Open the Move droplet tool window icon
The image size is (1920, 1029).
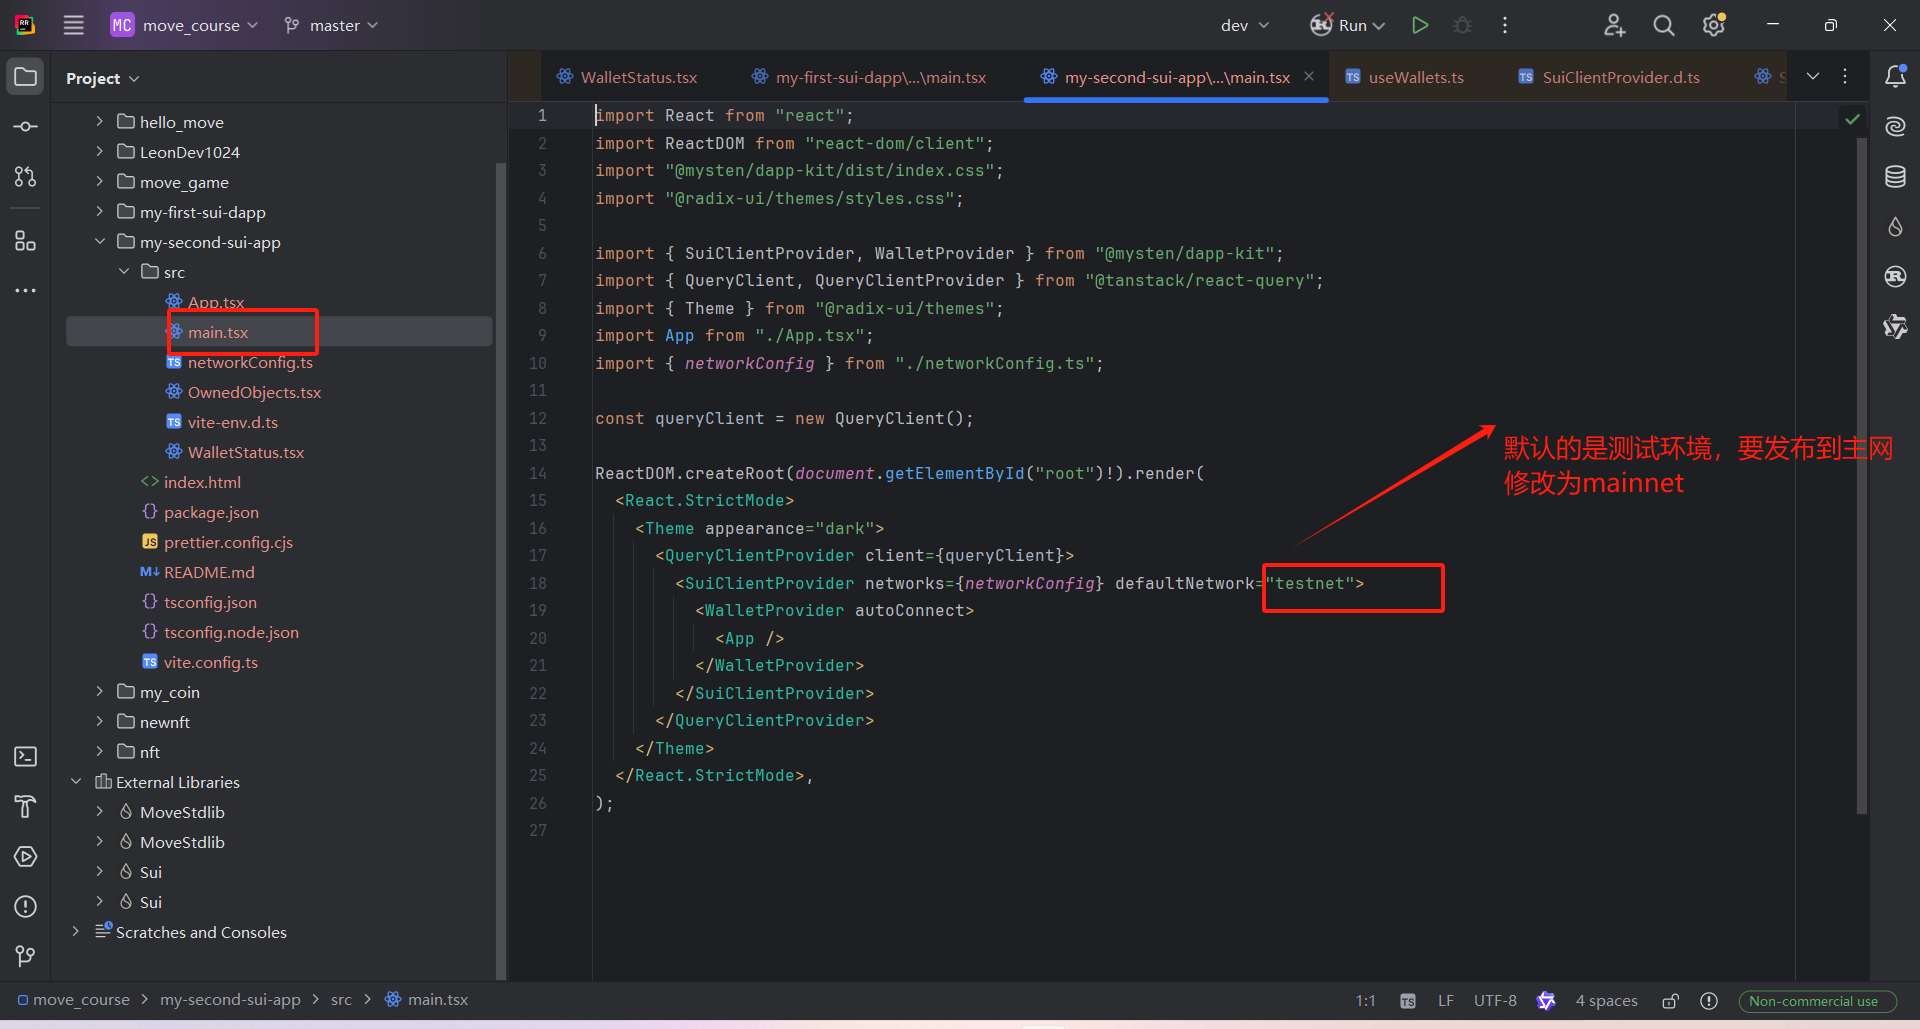pyautogui.click(x=1895, y=227)
